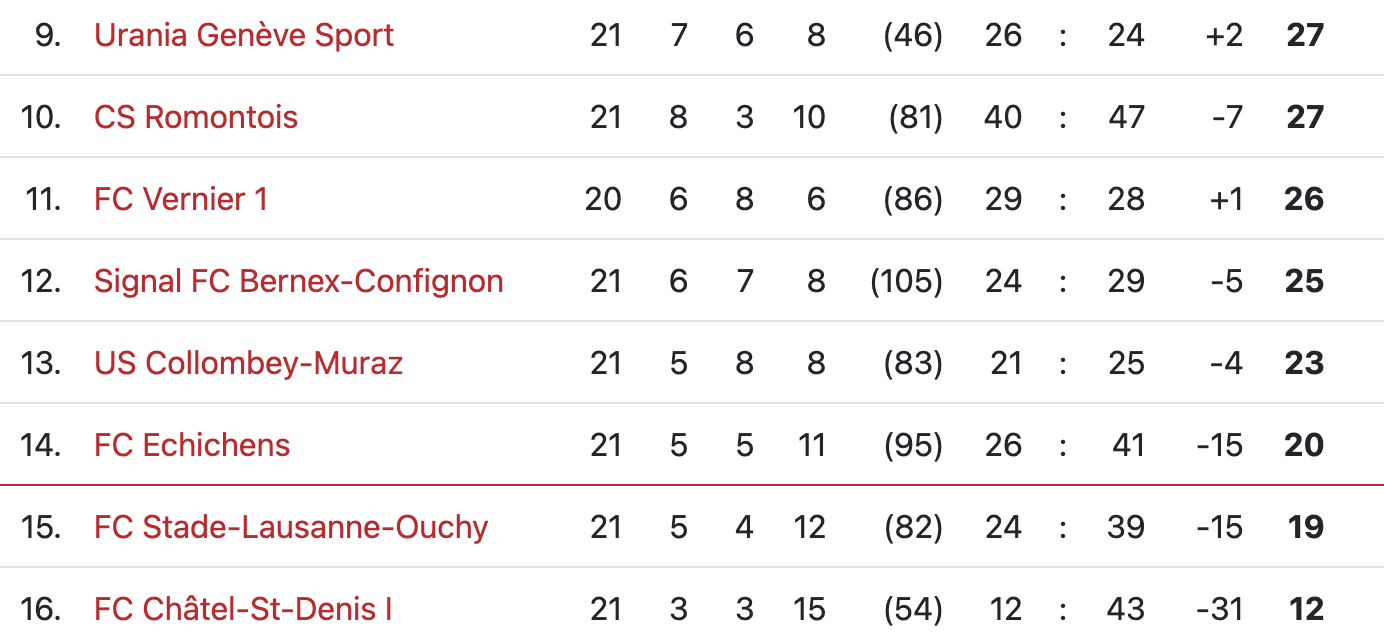Click rank number 16 in the table
The width and height of the screenshot is (1384, 644).
tap(41, 609)
